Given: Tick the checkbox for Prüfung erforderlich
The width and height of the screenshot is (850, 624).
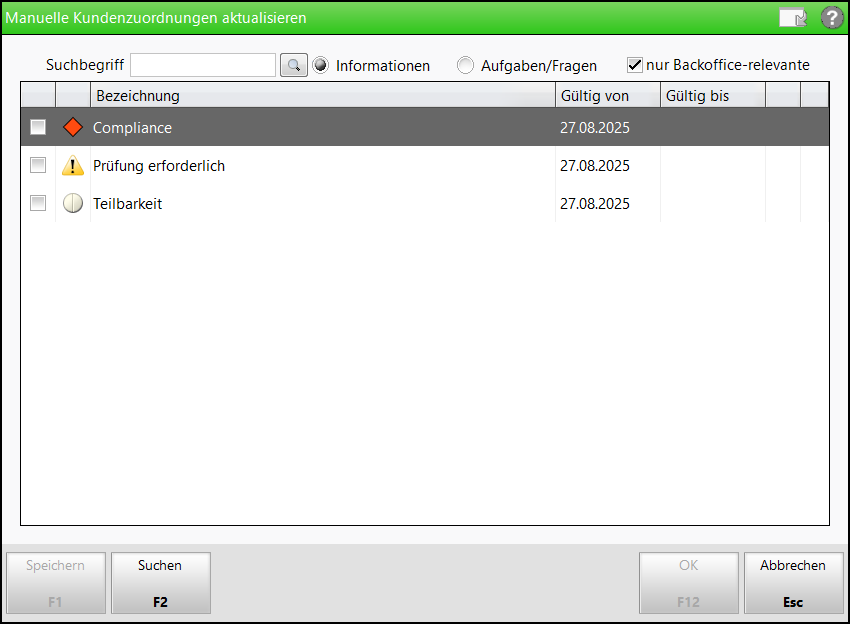Looking at the screenshot, I should click(38, 165).
